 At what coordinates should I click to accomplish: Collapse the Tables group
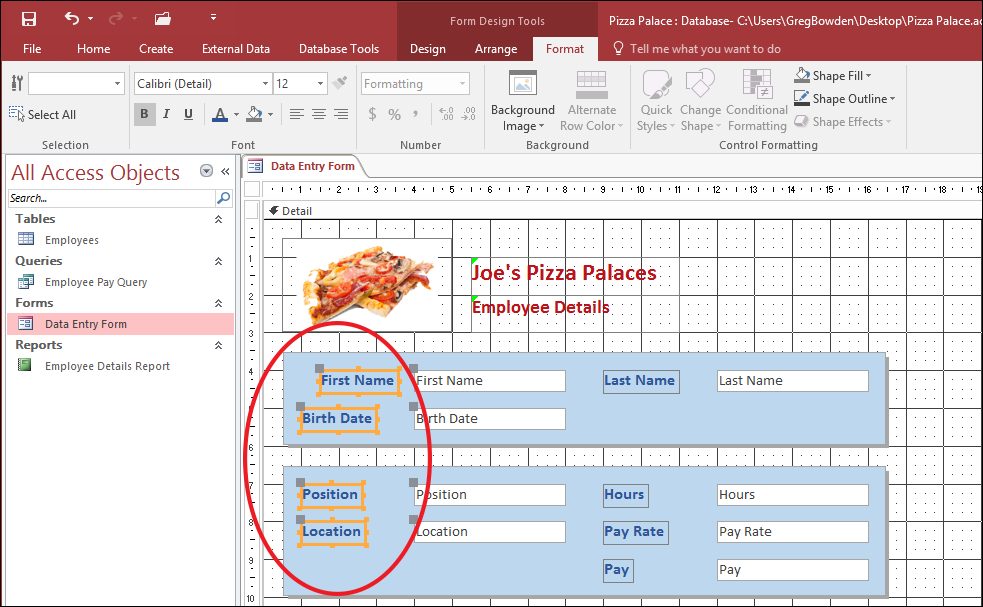point(218,219)
